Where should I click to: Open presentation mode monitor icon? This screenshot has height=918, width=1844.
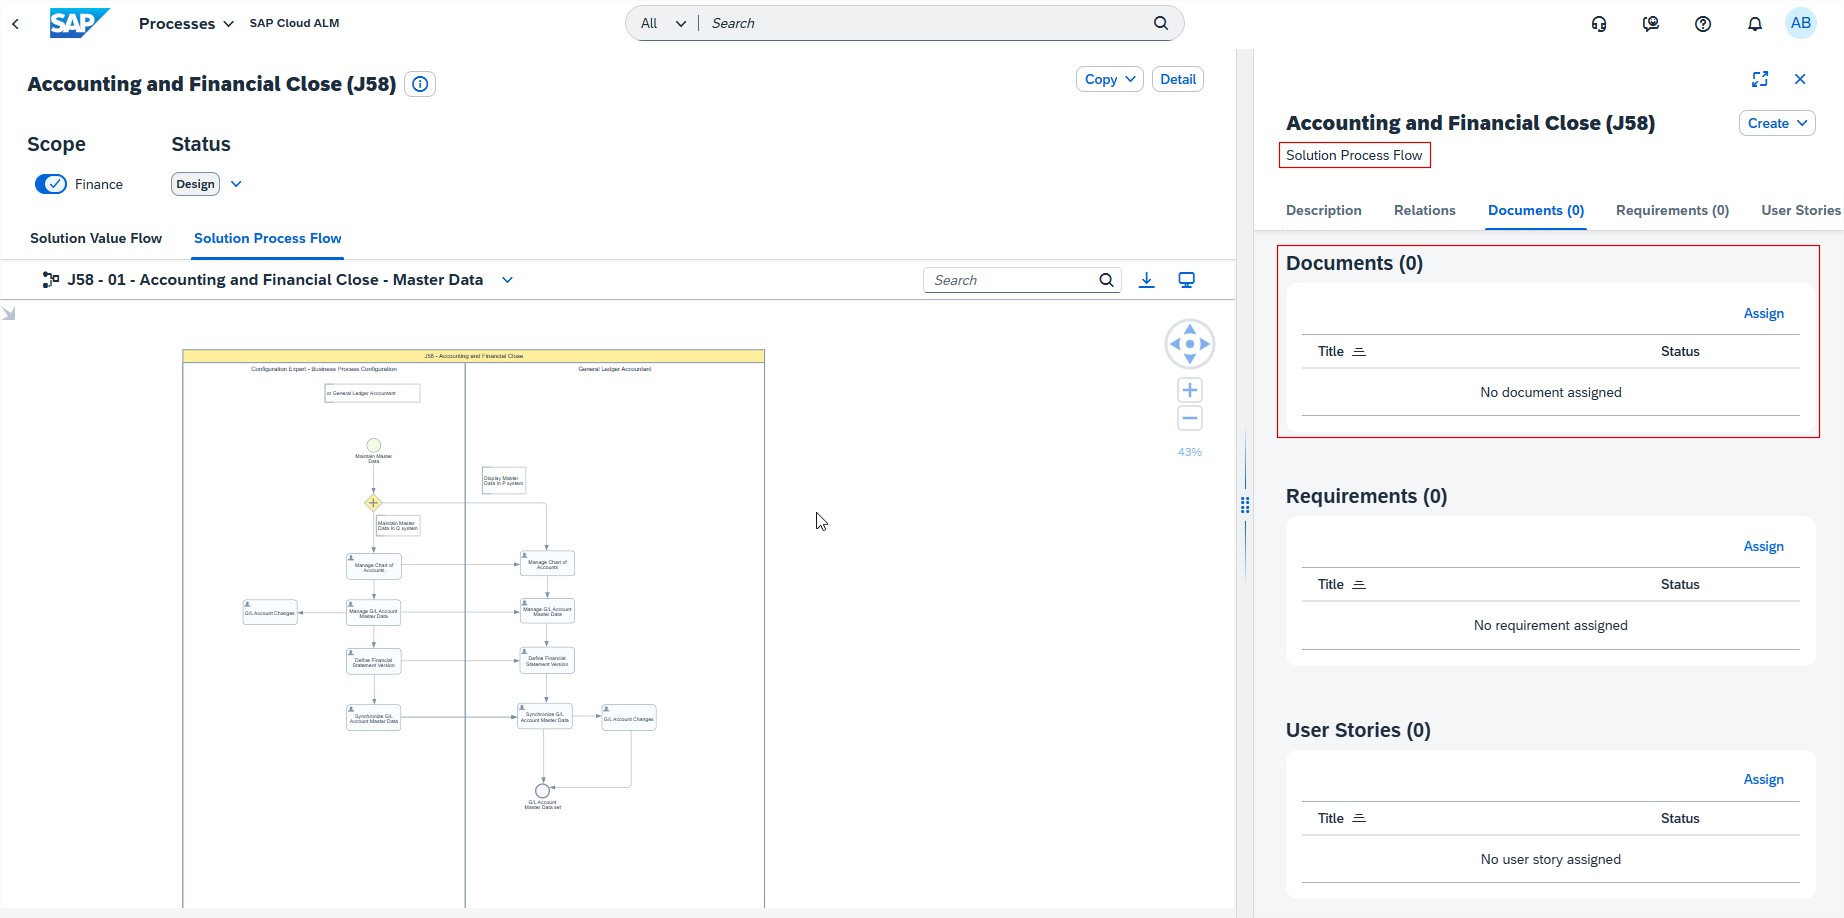pyautogui.click(x=1186, y=280)
